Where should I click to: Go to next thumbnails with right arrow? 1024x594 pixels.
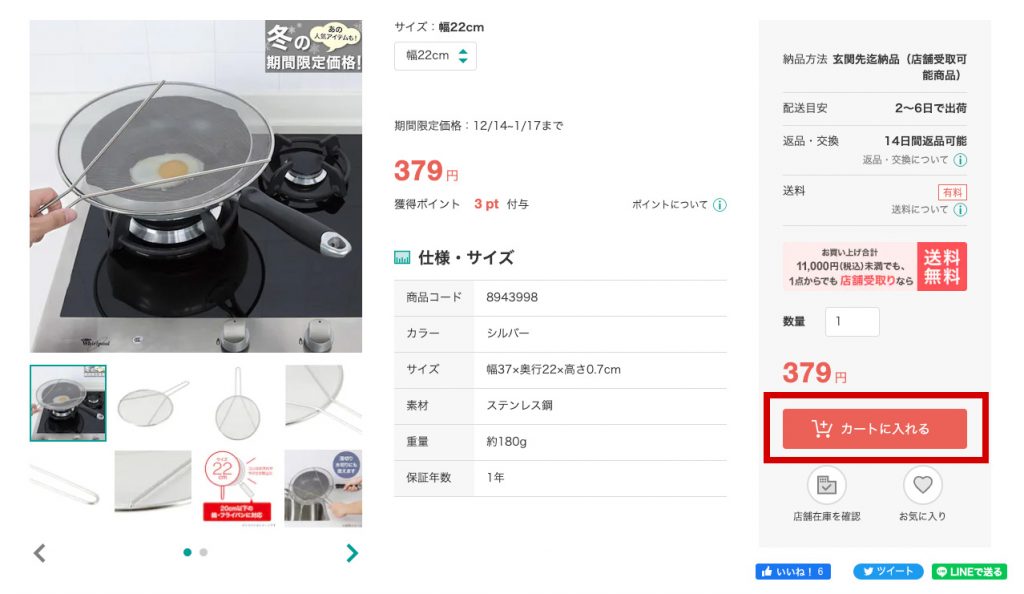351,553
